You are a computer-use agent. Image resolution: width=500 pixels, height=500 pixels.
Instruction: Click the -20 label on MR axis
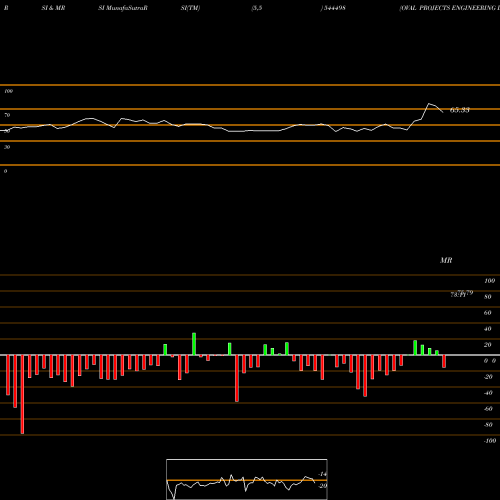[488, 377]
